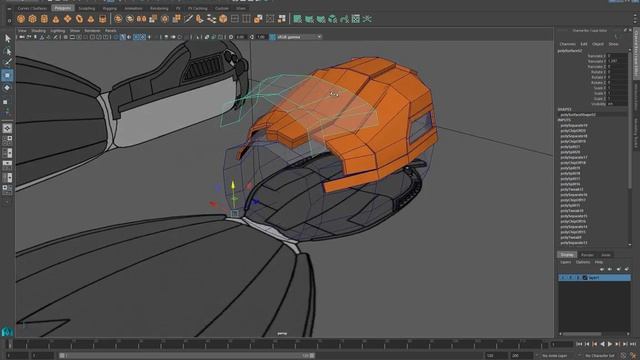
Task: Create a polygon torus from shelf
Action: click(79, 19)
